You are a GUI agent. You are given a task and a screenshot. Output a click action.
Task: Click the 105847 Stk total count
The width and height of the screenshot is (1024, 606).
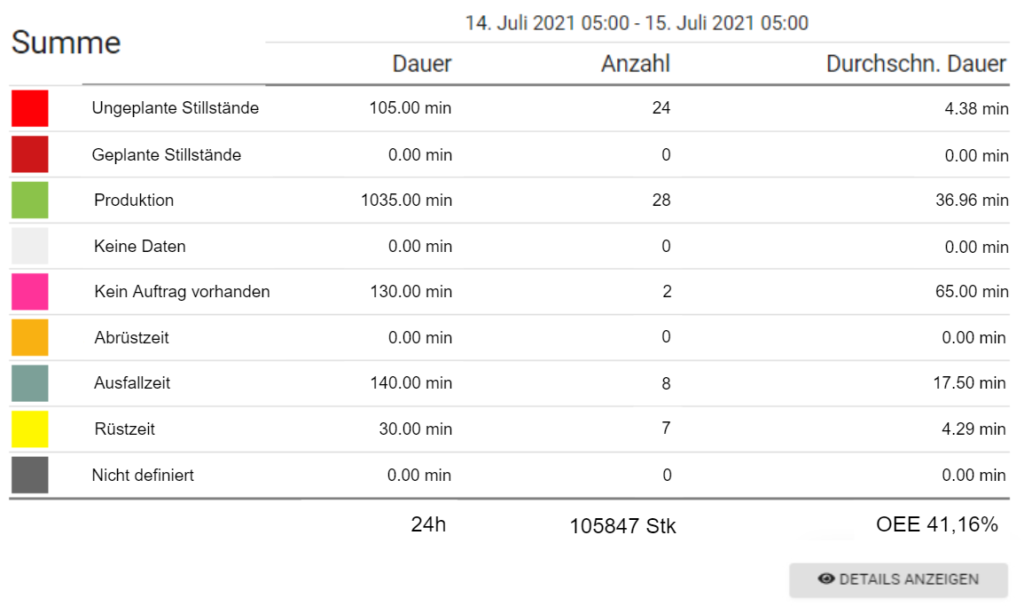(x=622, y=526)
